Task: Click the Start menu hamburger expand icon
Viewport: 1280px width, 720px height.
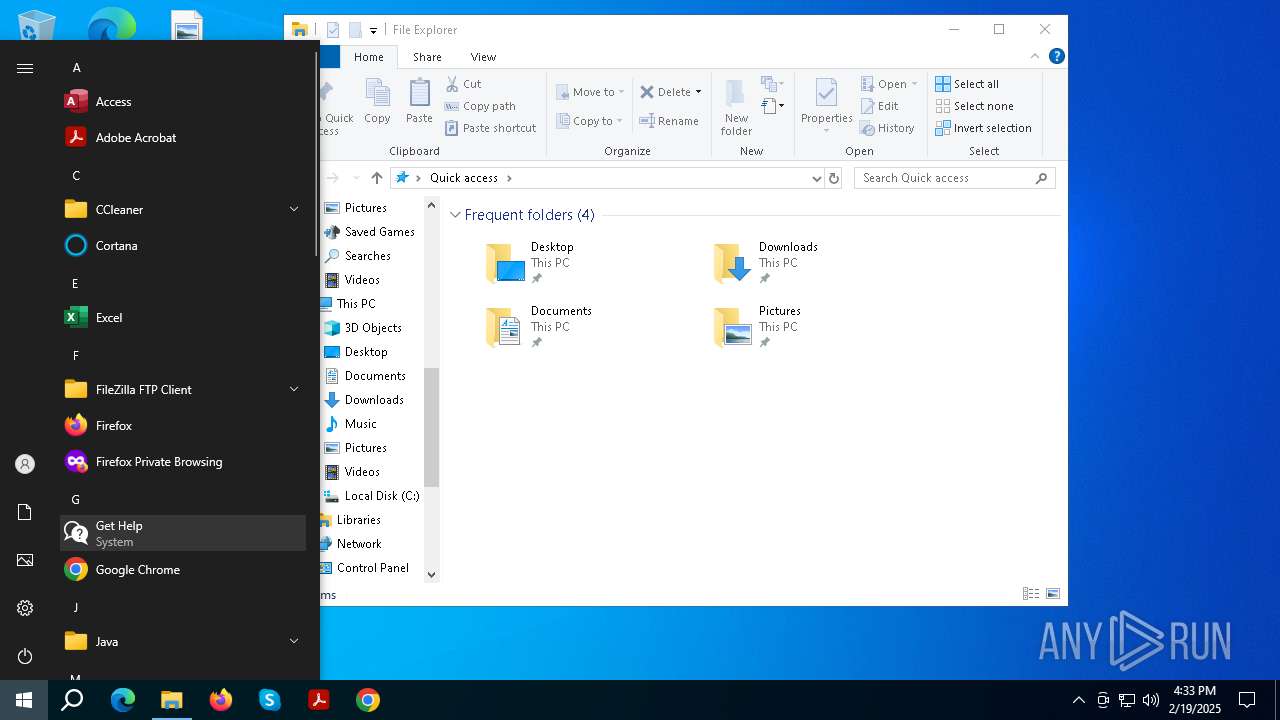Action: 25,68
